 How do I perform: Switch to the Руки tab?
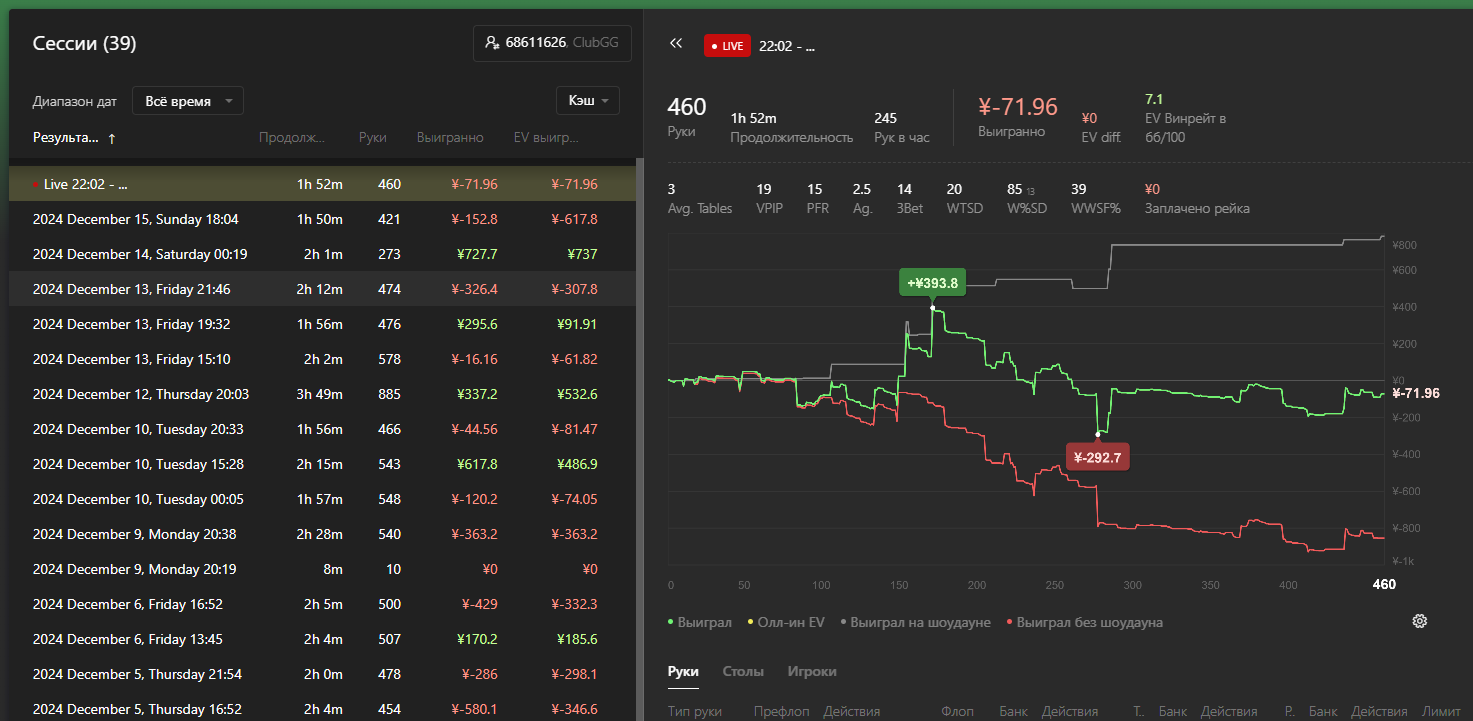[683, 672]
